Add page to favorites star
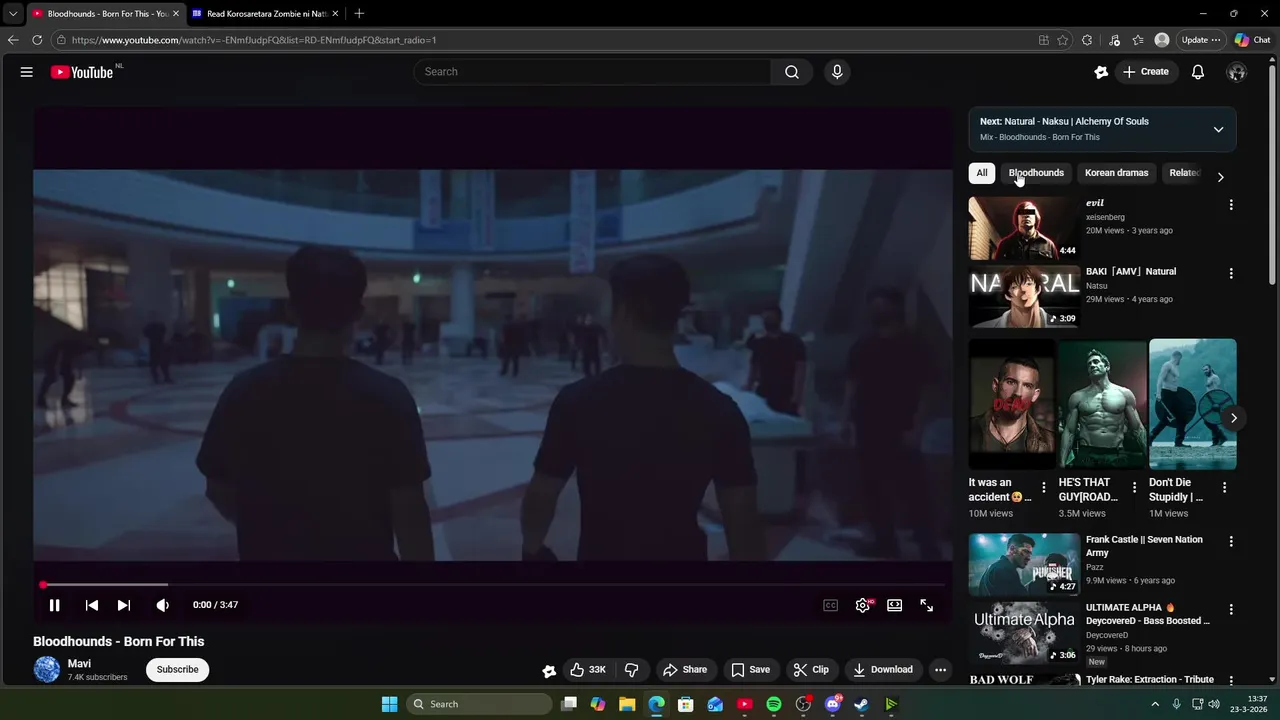This screenshot has height=720, width=1280. coord(1063,40)
